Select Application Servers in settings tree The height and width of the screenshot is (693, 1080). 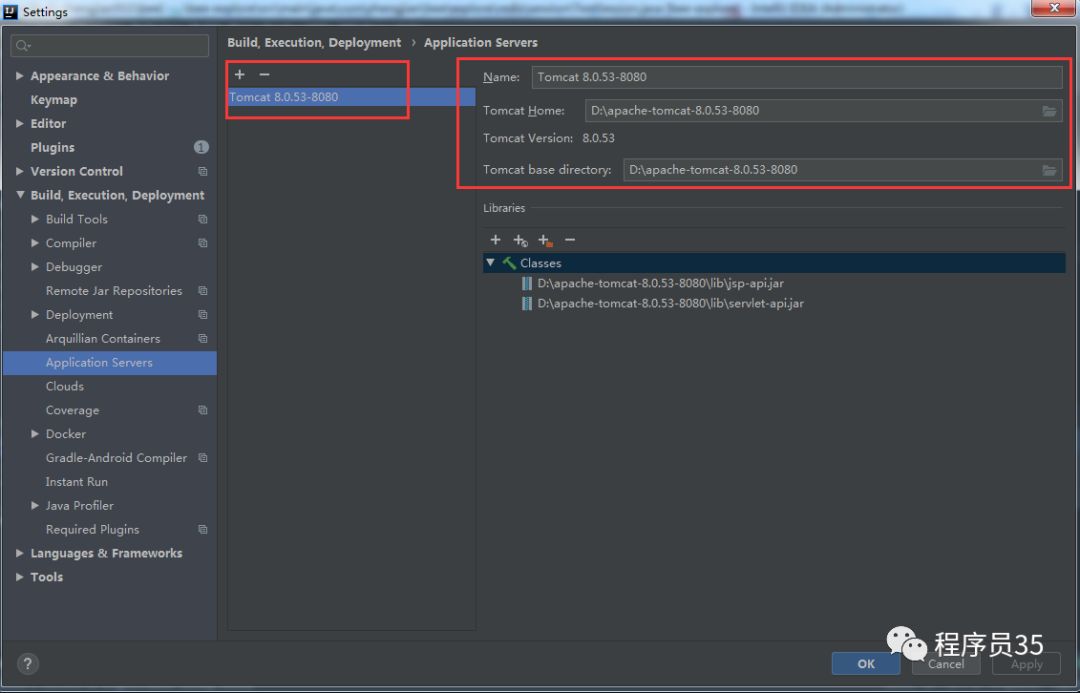[110, 362]
